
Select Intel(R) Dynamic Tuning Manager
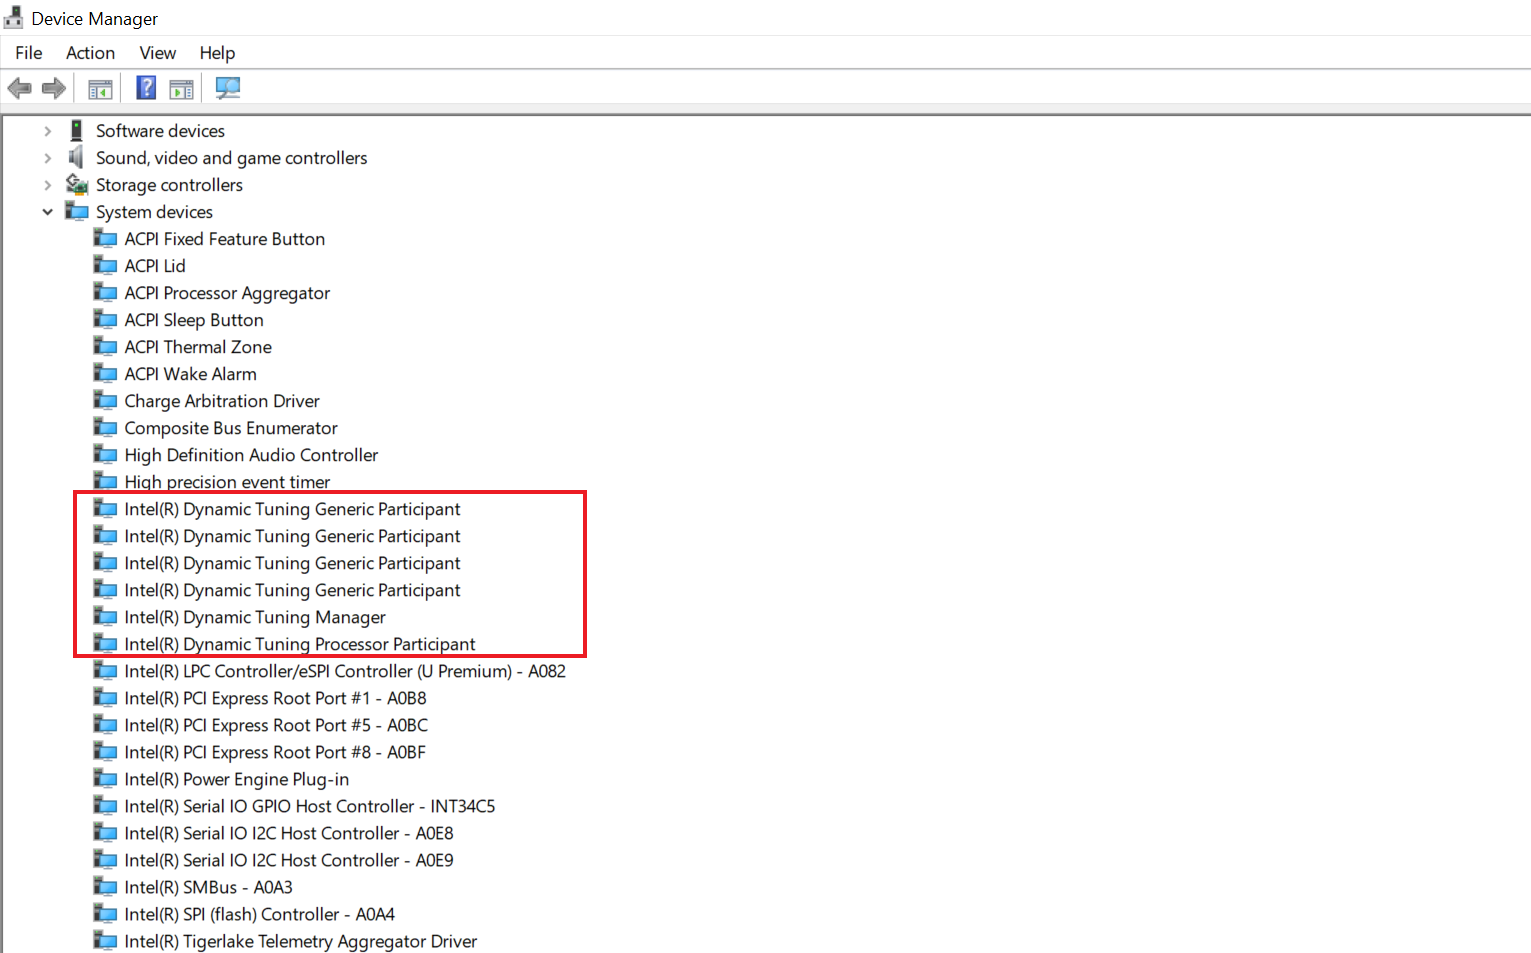pyautogui.click(x=255, y=617)
